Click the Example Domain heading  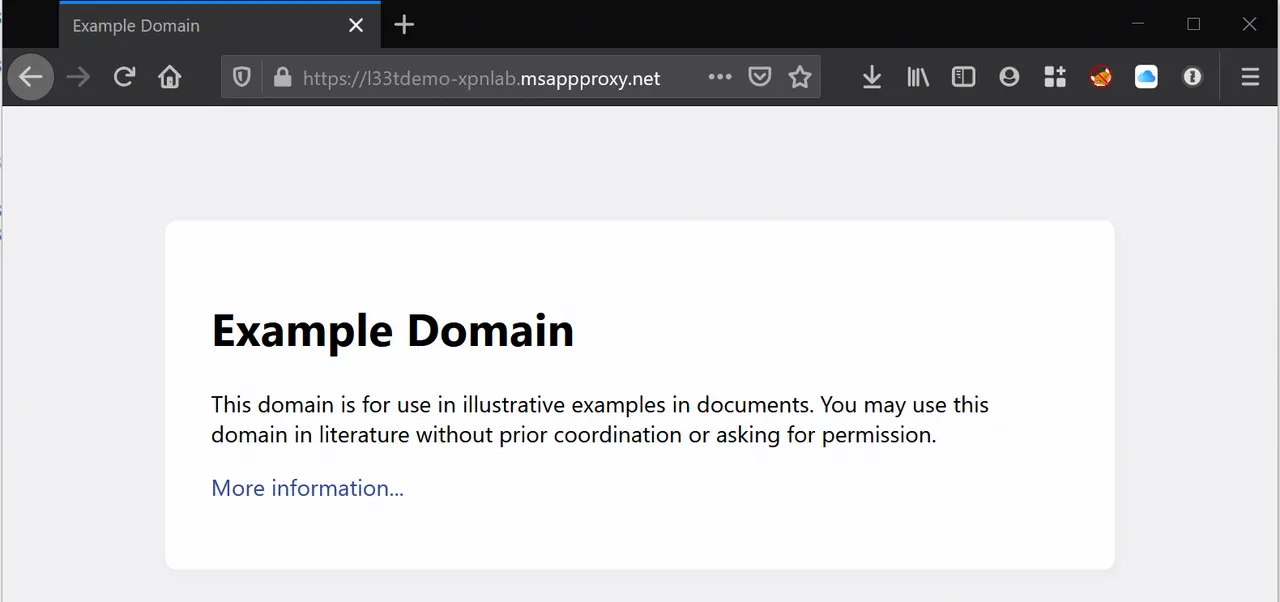point(393,331)
